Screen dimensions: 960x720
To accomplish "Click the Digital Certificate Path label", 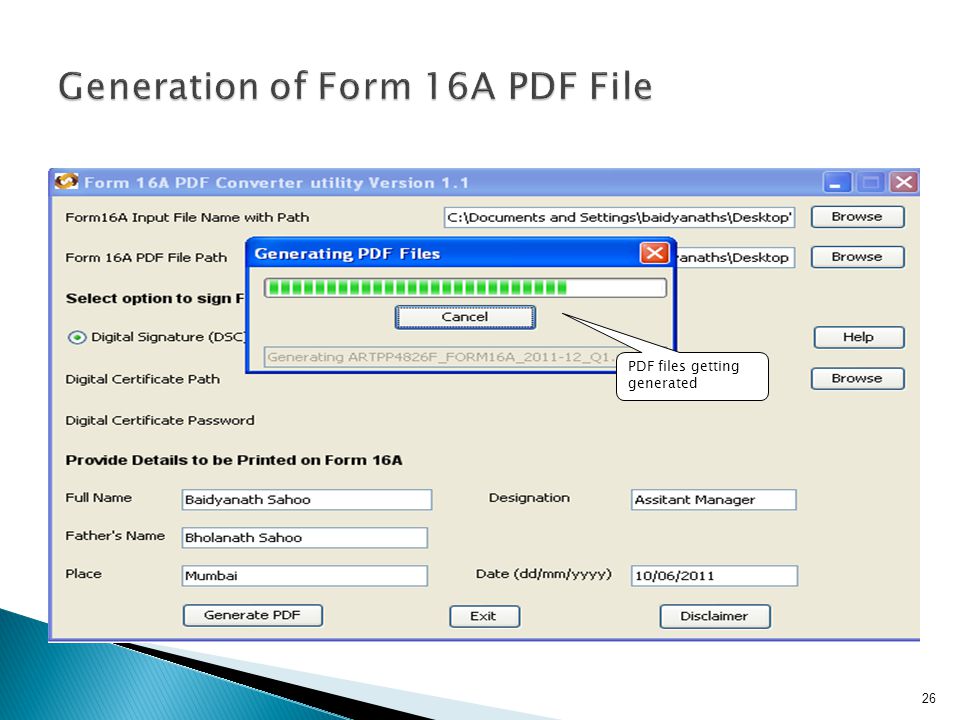I will click(x=143, y=380).
